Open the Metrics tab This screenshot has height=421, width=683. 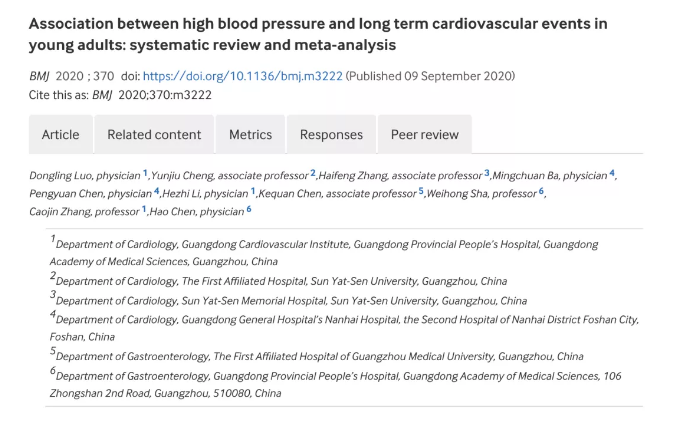pyautogui.click(x=250, y=135)
